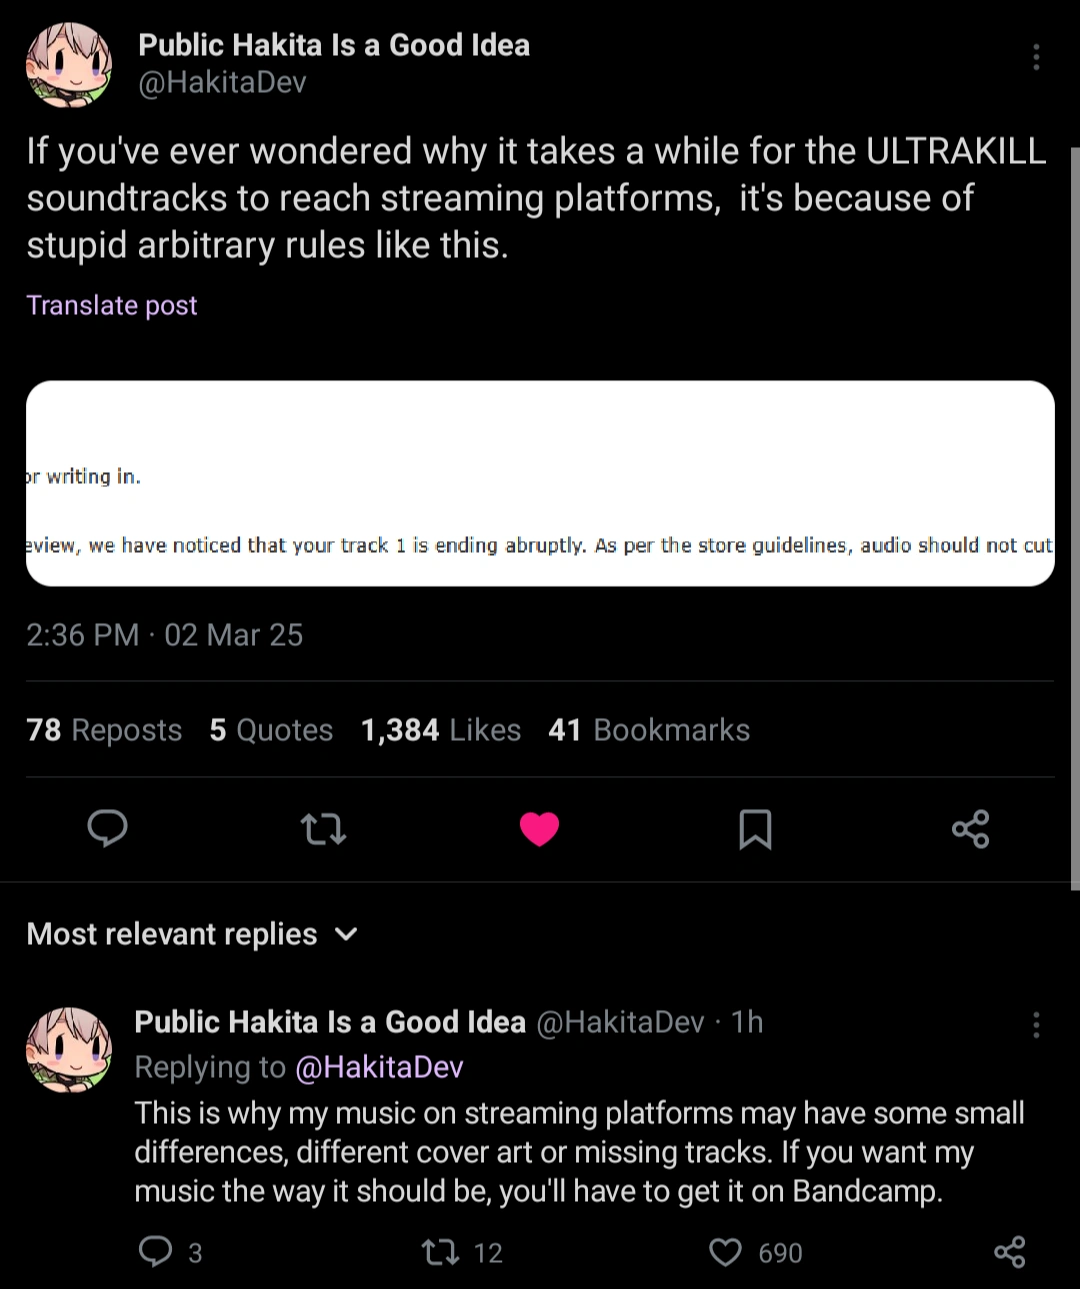Screen dimensions: 1080x1289
Task: Open the reply composer via speech bubble icon
Action: tap(108, 830)
